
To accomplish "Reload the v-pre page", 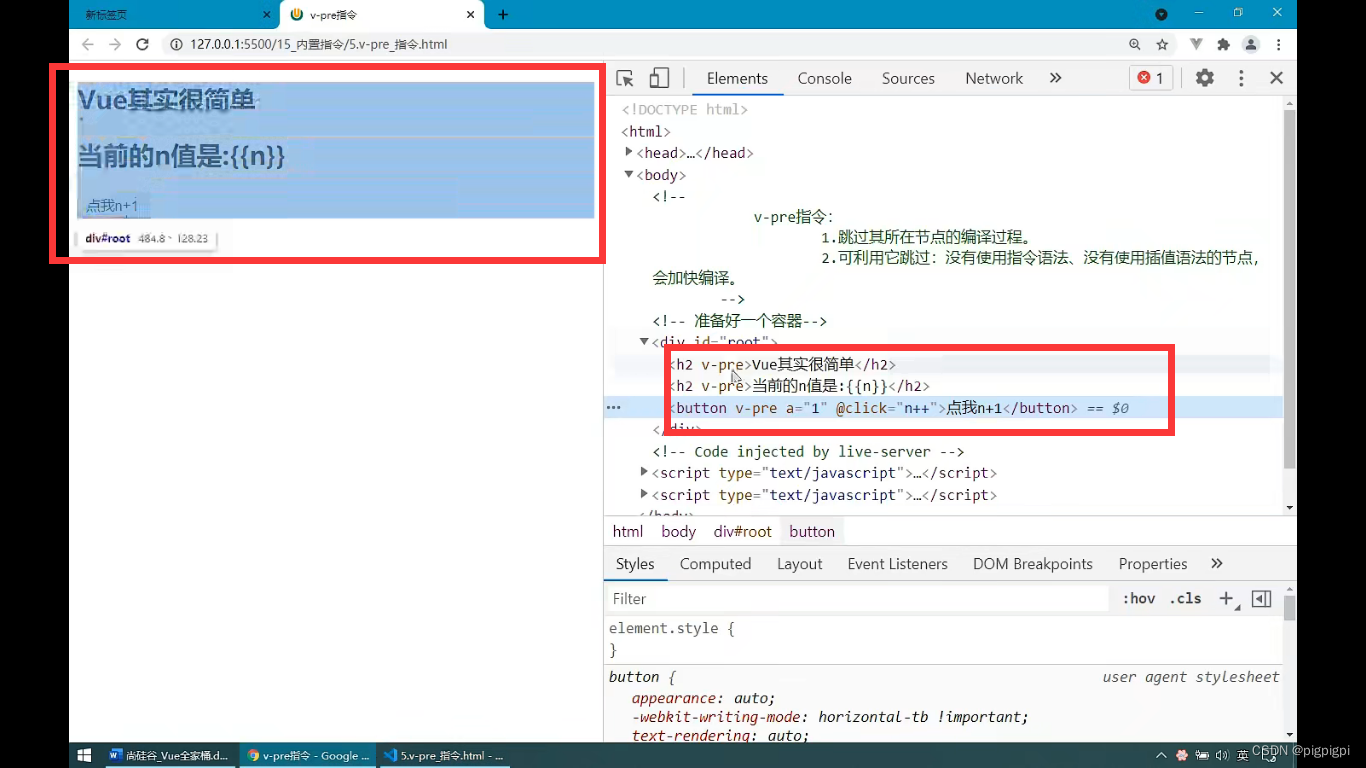I will pyautogui.click(x=142, y=44).
